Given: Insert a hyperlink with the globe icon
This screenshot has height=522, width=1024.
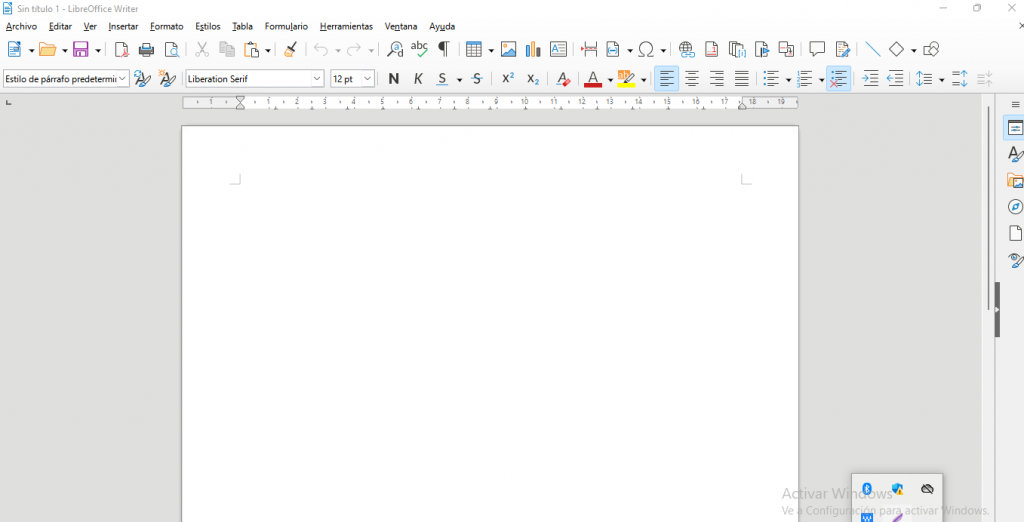Looking at the screenshot, I should [x=686, y=49].
